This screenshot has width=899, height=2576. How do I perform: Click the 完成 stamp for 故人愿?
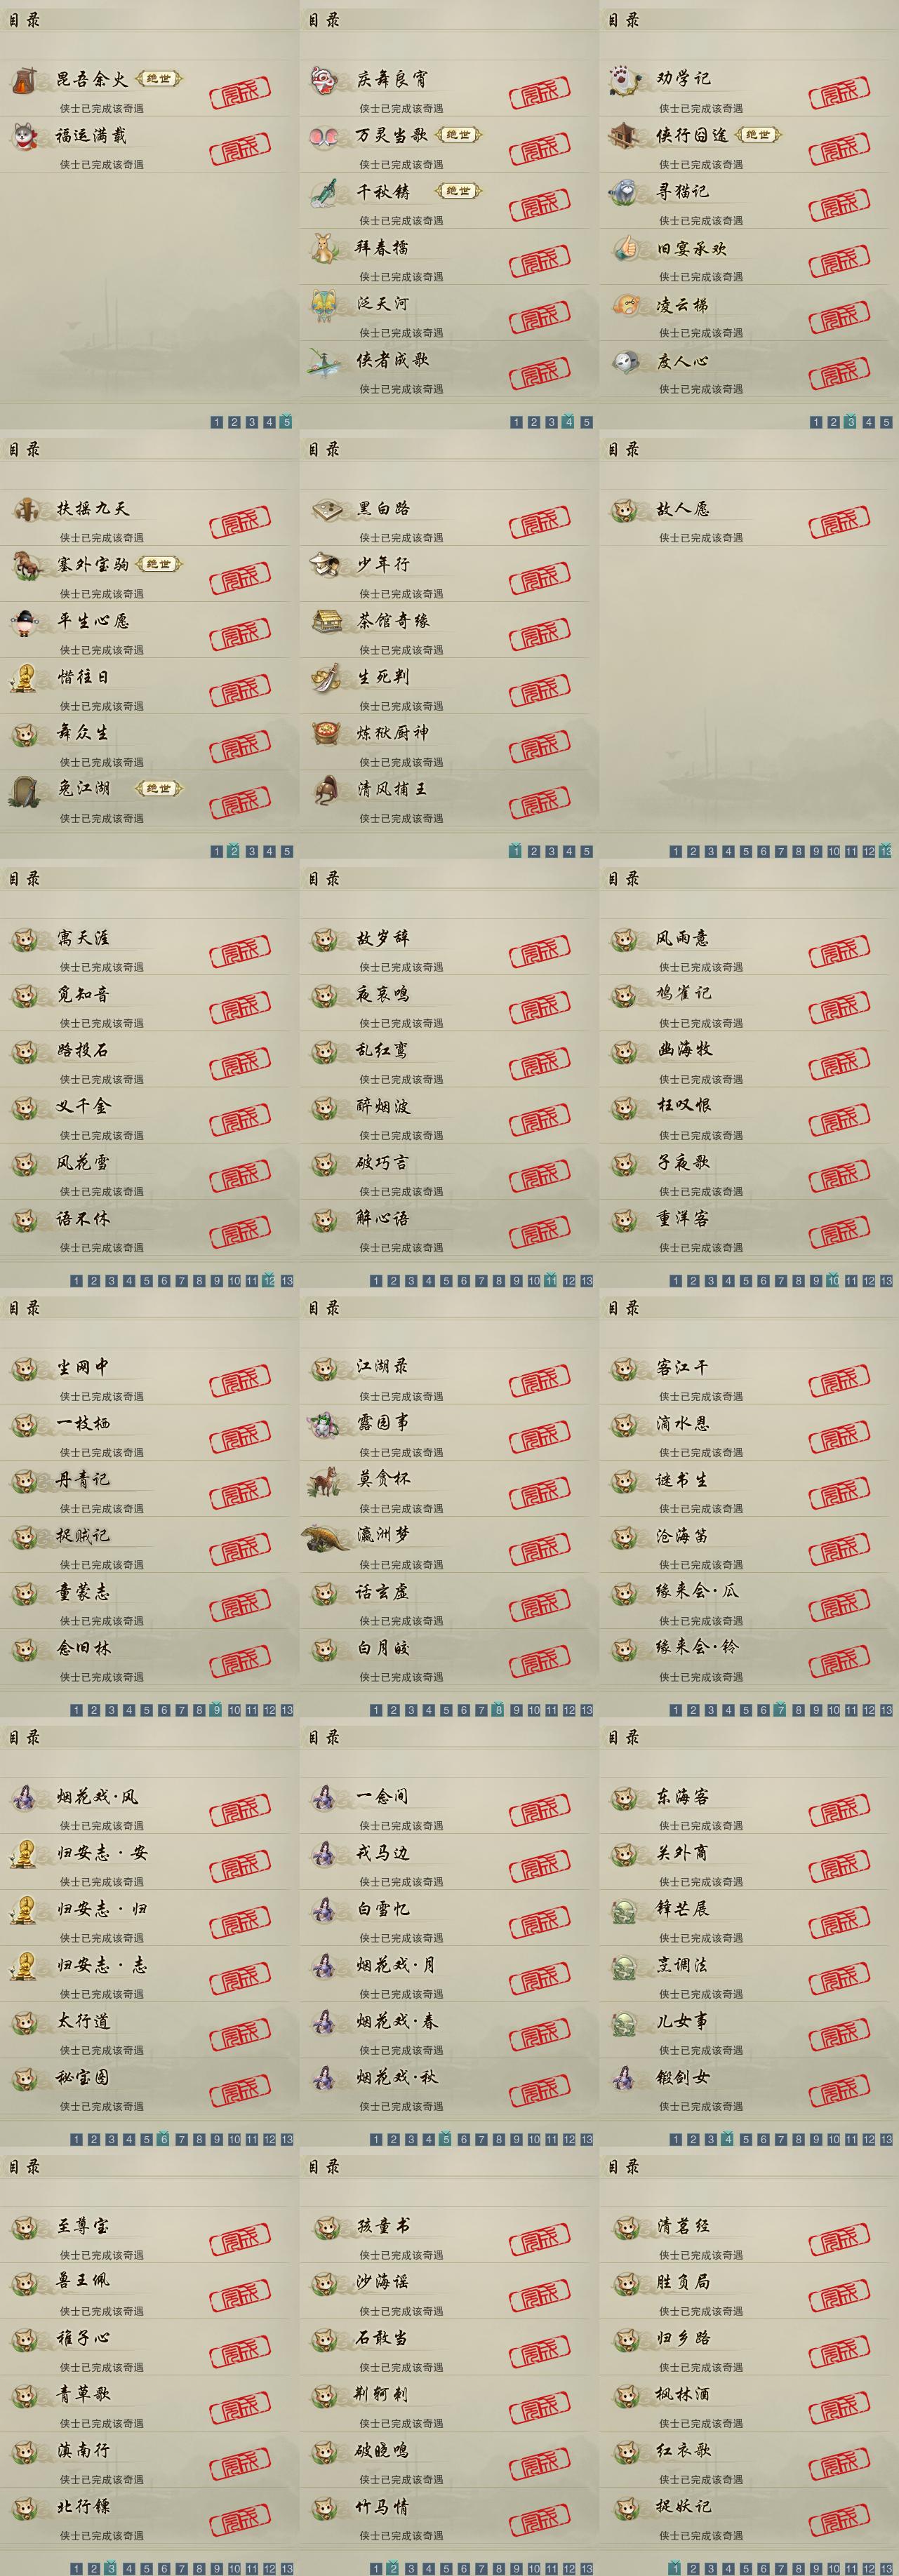pos(839,523)
